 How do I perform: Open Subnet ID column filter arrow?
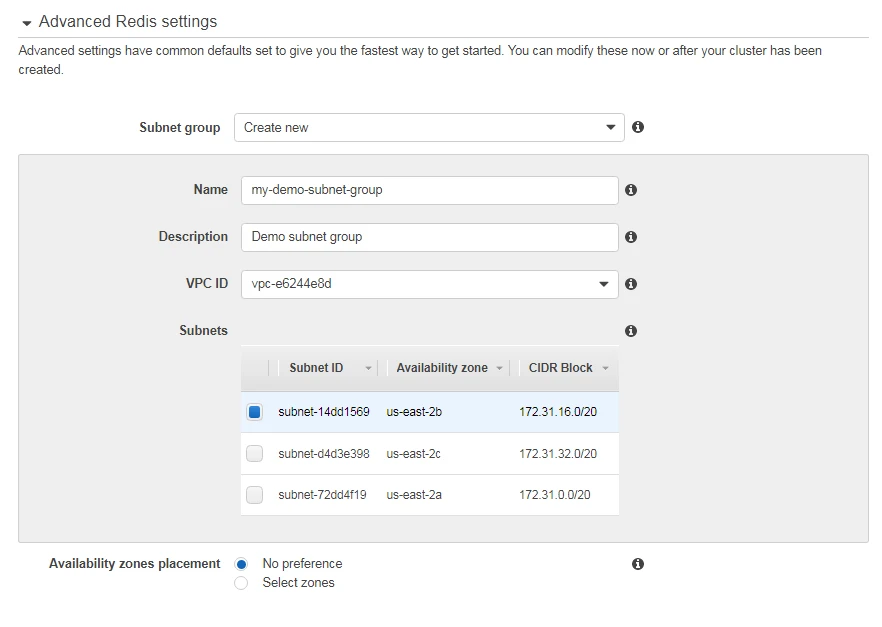(x=368, y=369)
